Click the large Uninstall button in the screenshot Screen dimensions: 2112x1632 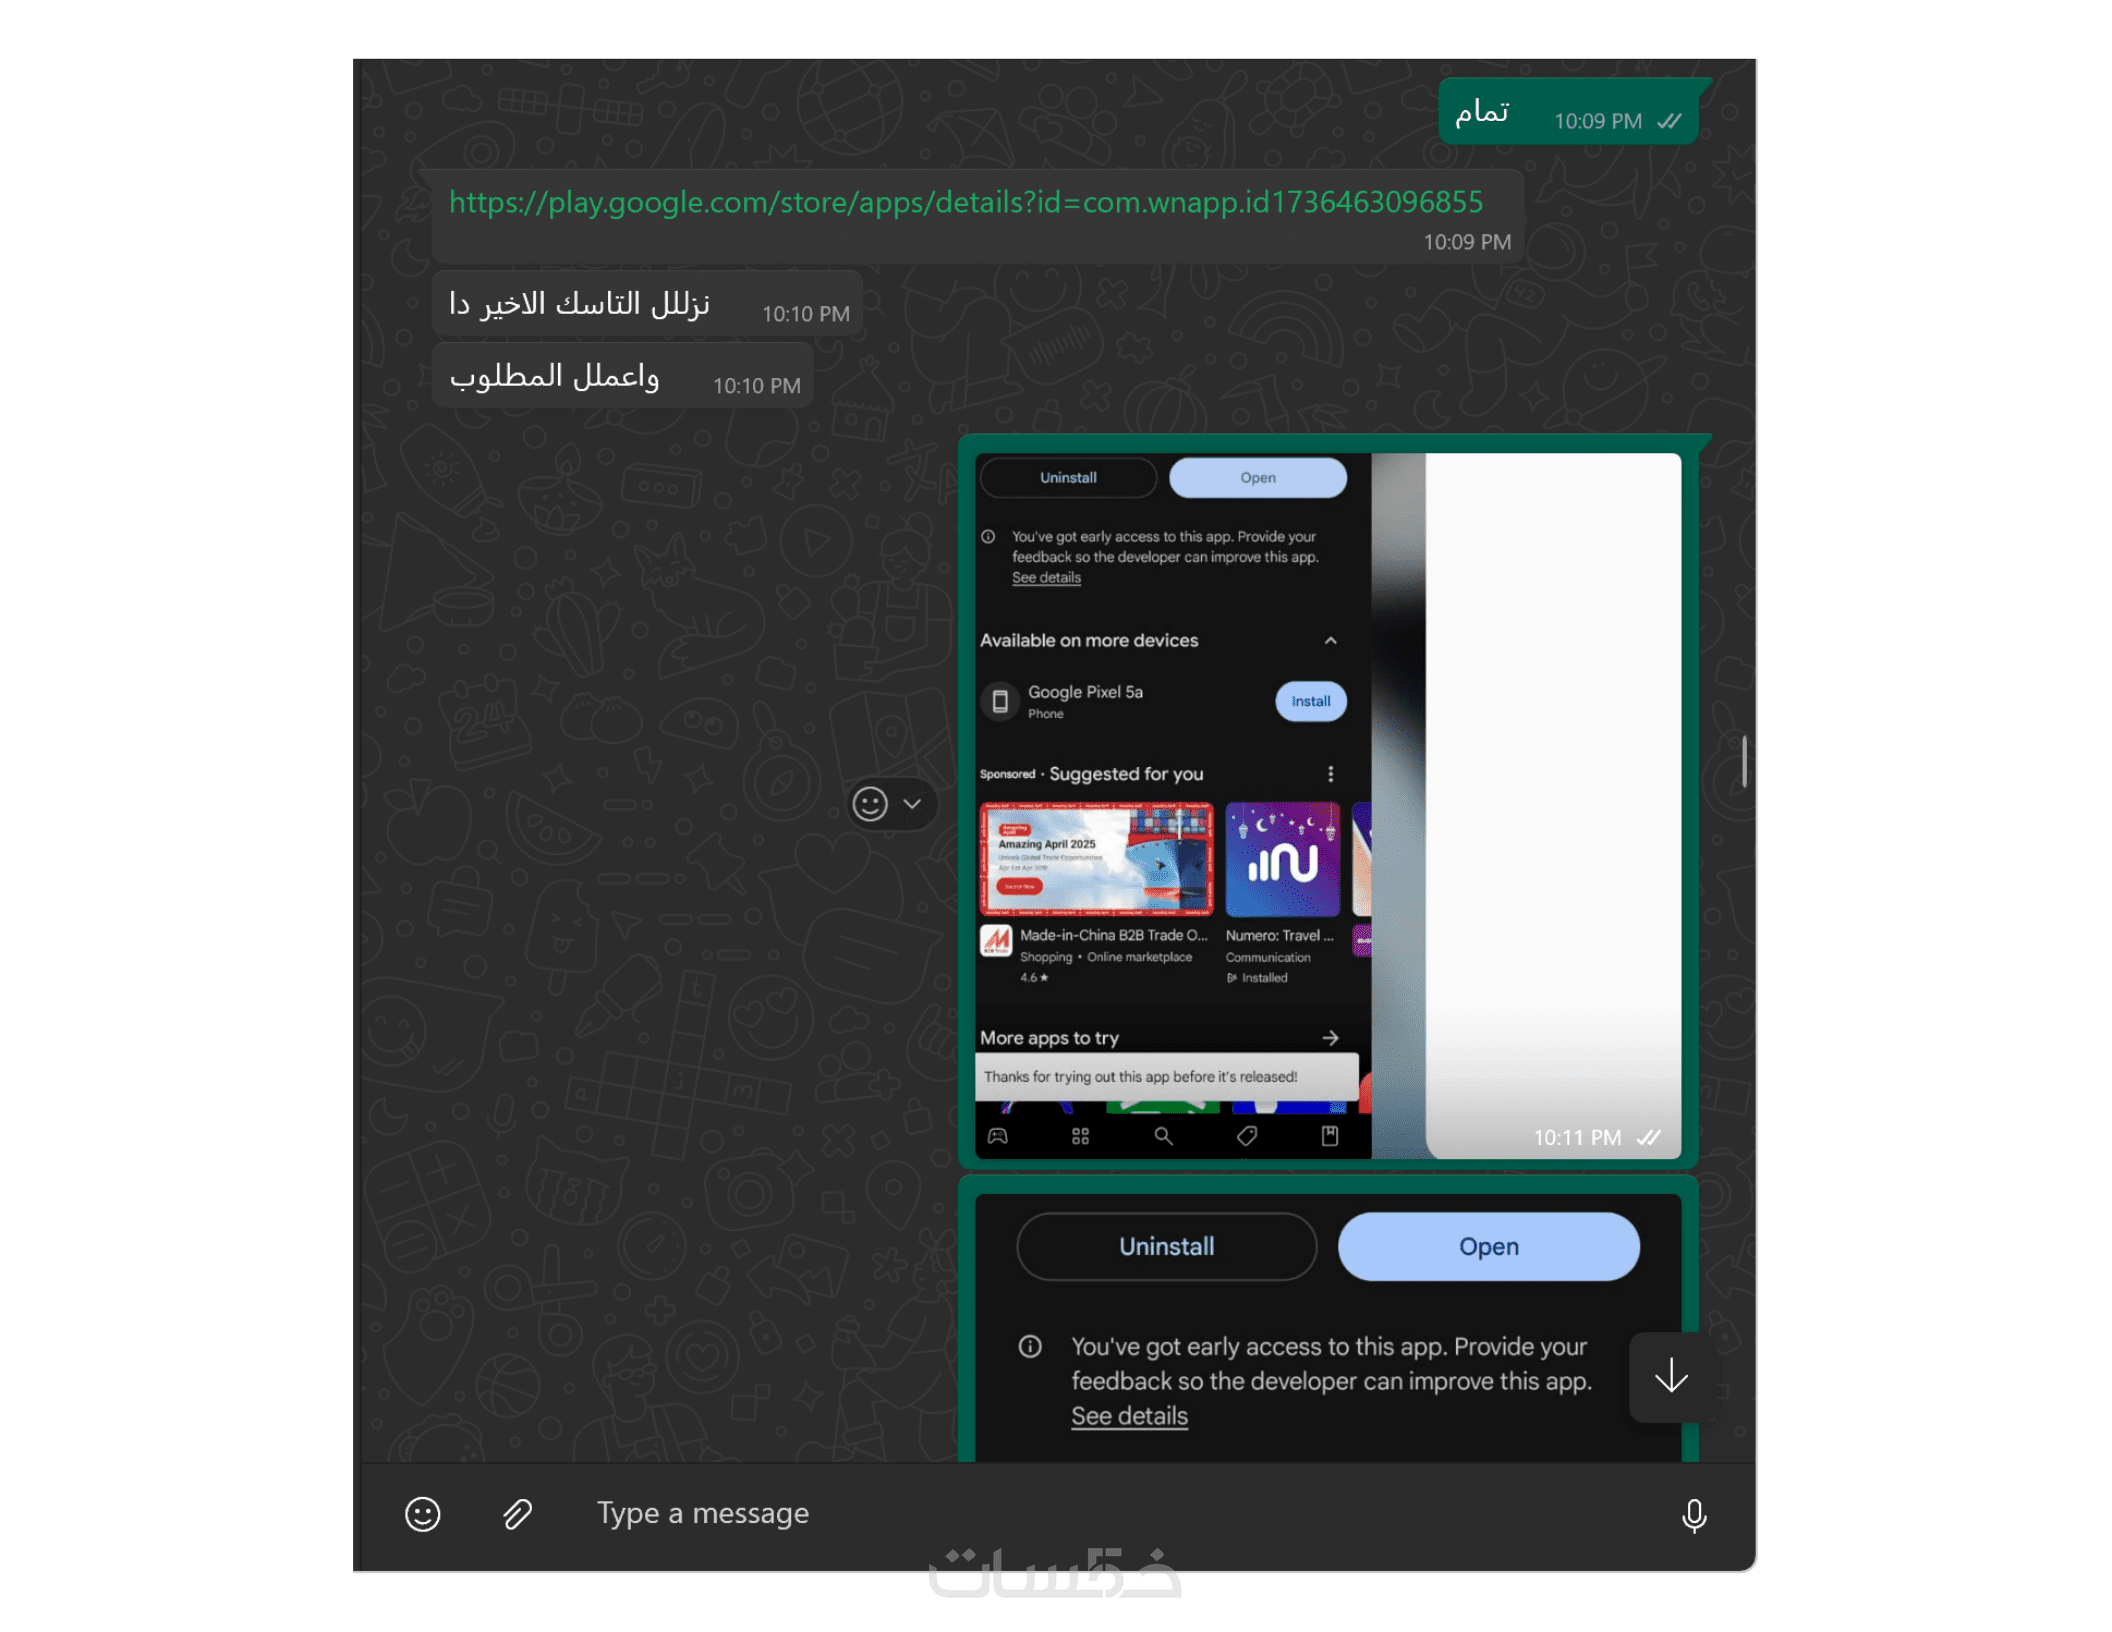click(1166, 1247)
